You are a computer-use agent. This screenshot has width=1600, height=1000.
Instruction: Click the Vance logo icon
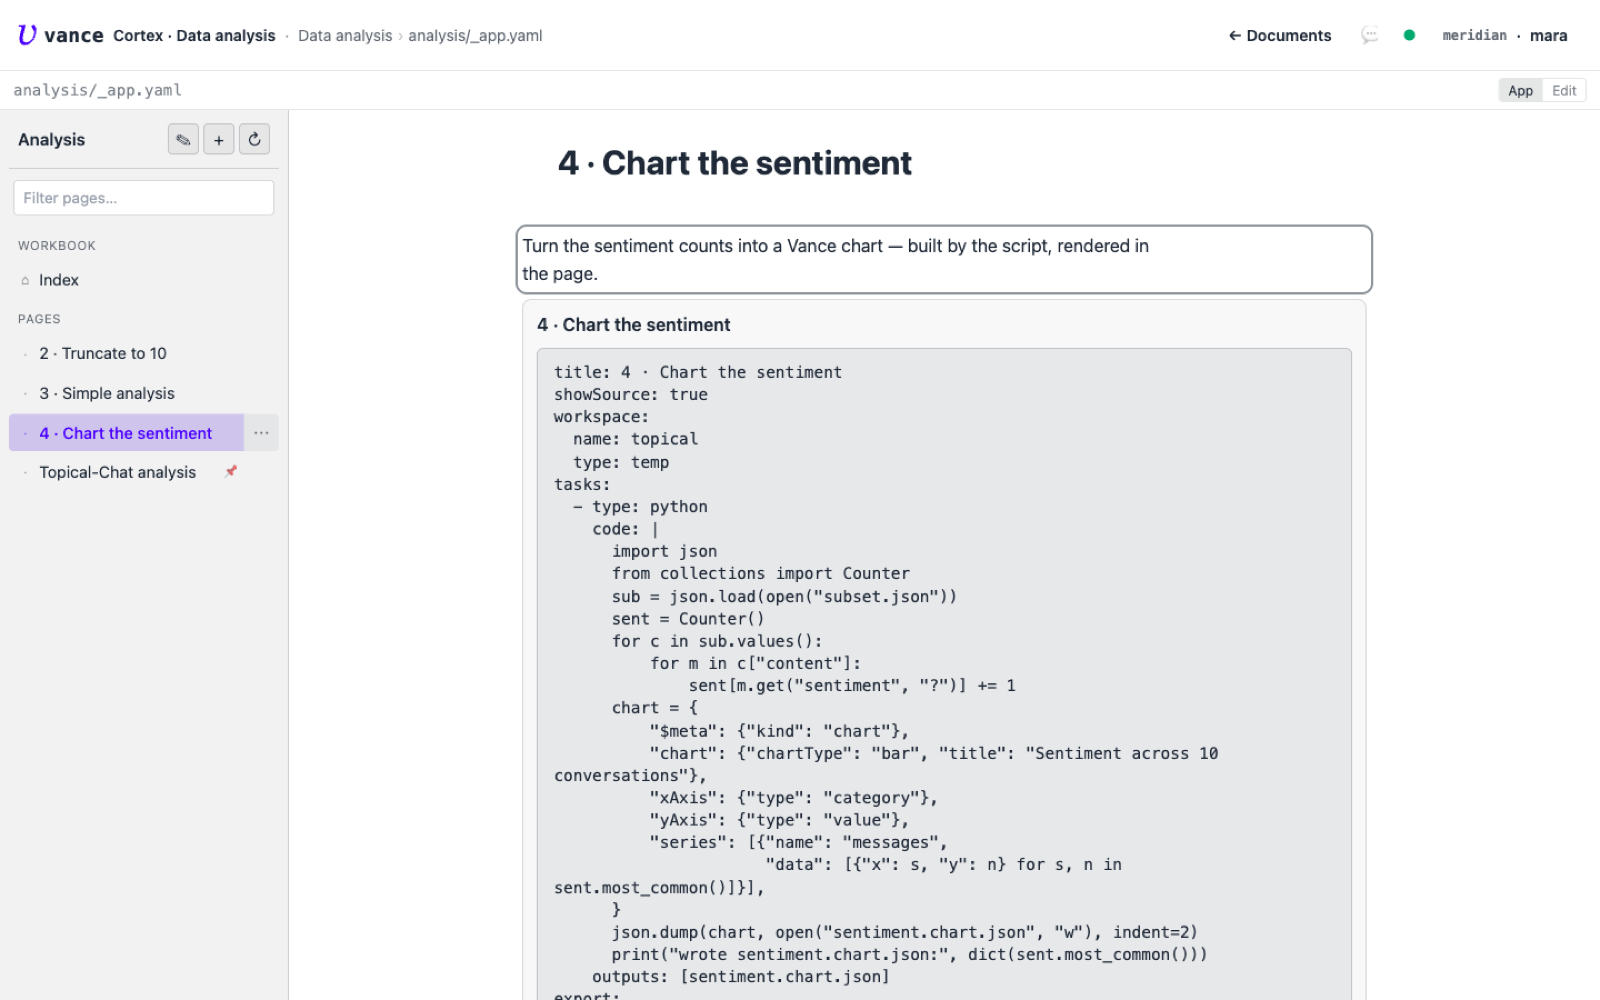(x=27, y=35)
